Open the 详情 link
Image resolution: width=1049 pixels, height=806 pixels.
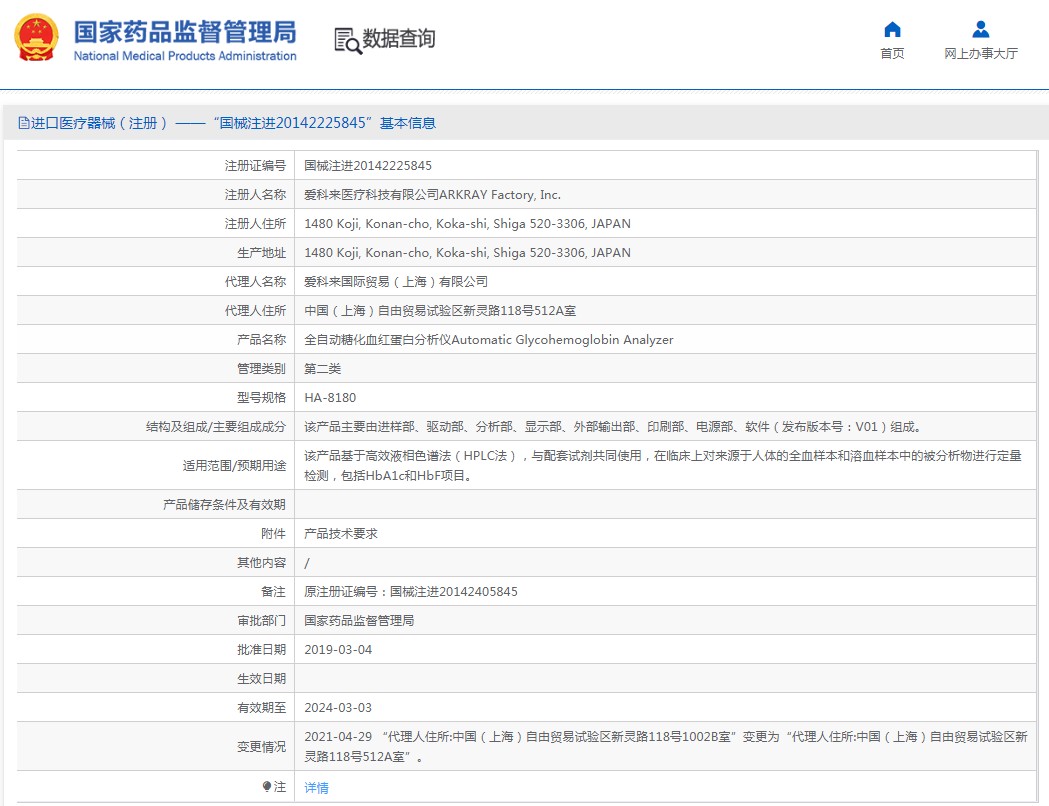[x=316, y=787]
